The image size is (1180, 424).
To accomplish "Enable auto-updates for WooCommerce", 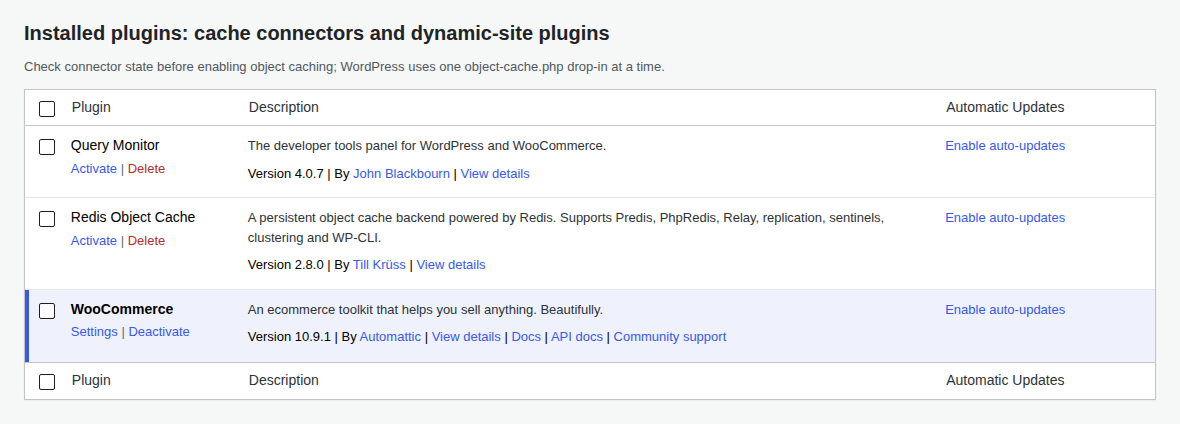I will tap(1005, 310).
